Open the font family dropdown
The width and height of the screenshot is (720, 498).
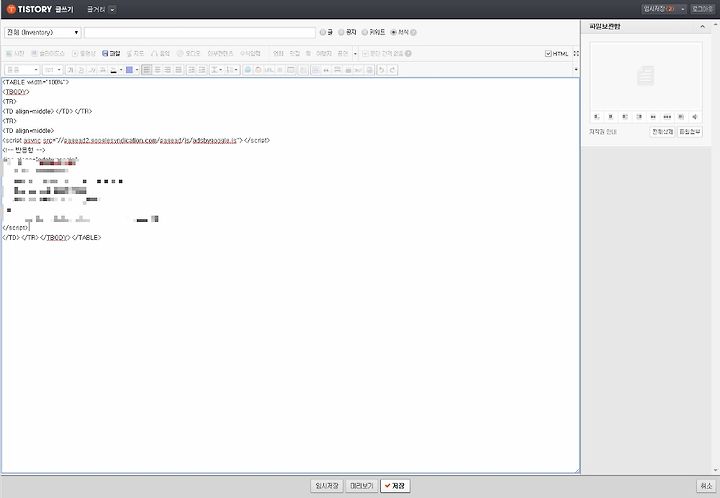point(22,70)
